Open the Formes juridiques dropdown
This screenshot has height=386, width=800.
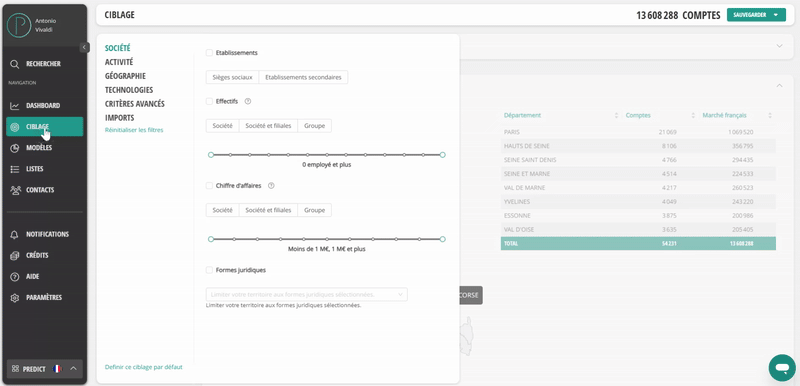tap(307, 295)
